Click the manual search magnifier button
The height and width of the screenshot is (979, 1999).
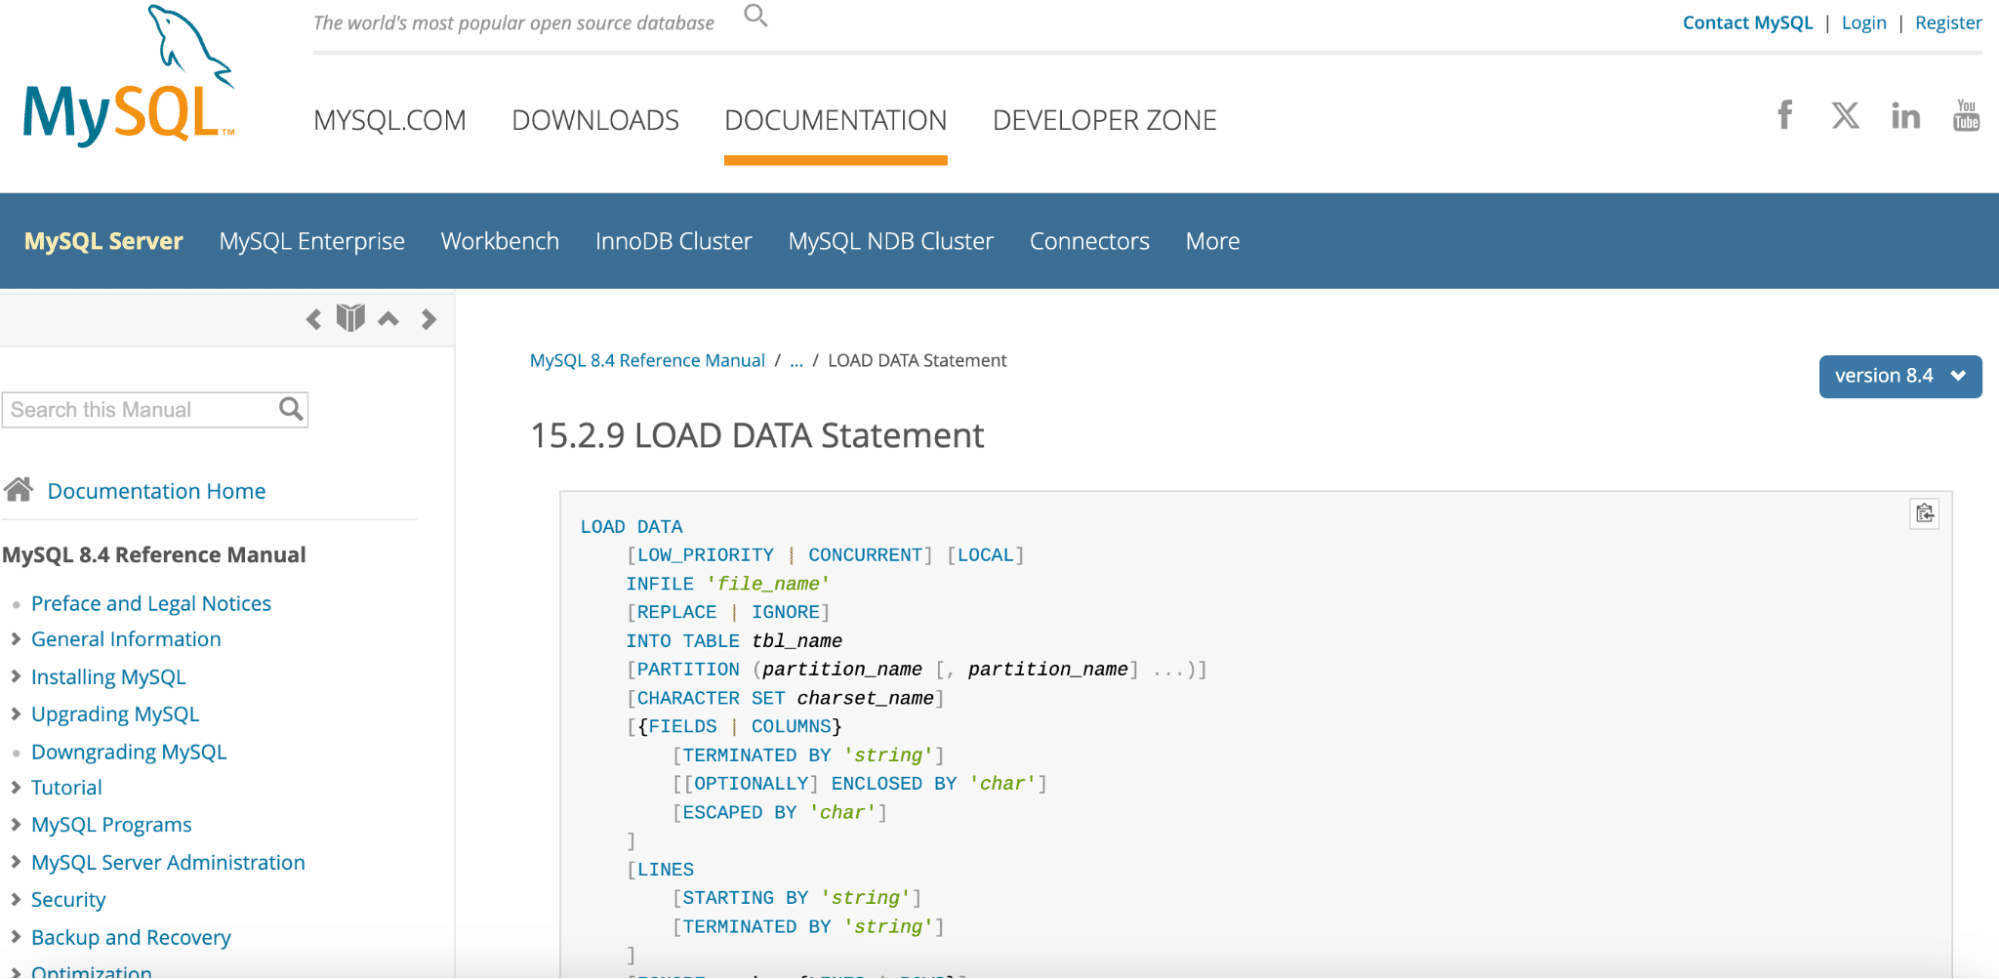pyautogui.click(x=291, y=409)
